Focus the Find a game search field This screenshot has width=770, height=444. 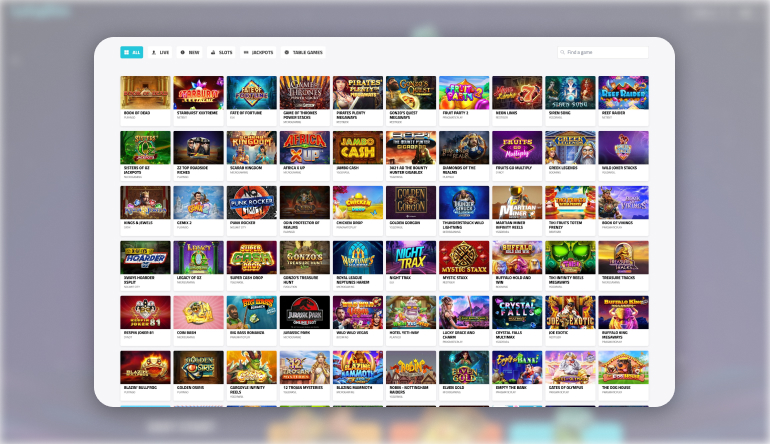tap(603, 52)
